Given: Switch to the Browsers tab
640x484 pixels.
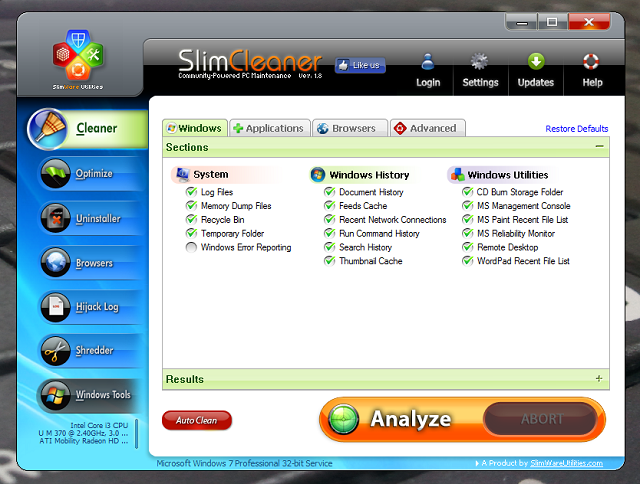Looking at the screenshot, I should 350,128.
